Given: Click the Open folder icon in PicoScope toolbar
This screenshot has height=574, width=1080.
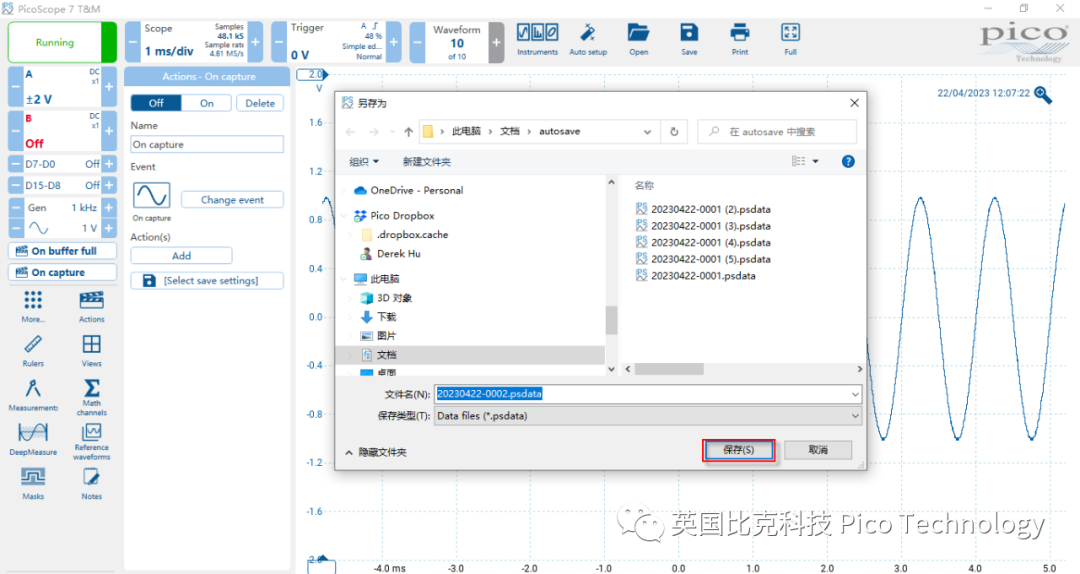Looking at the screenshot, I should (x=638, y=32).
